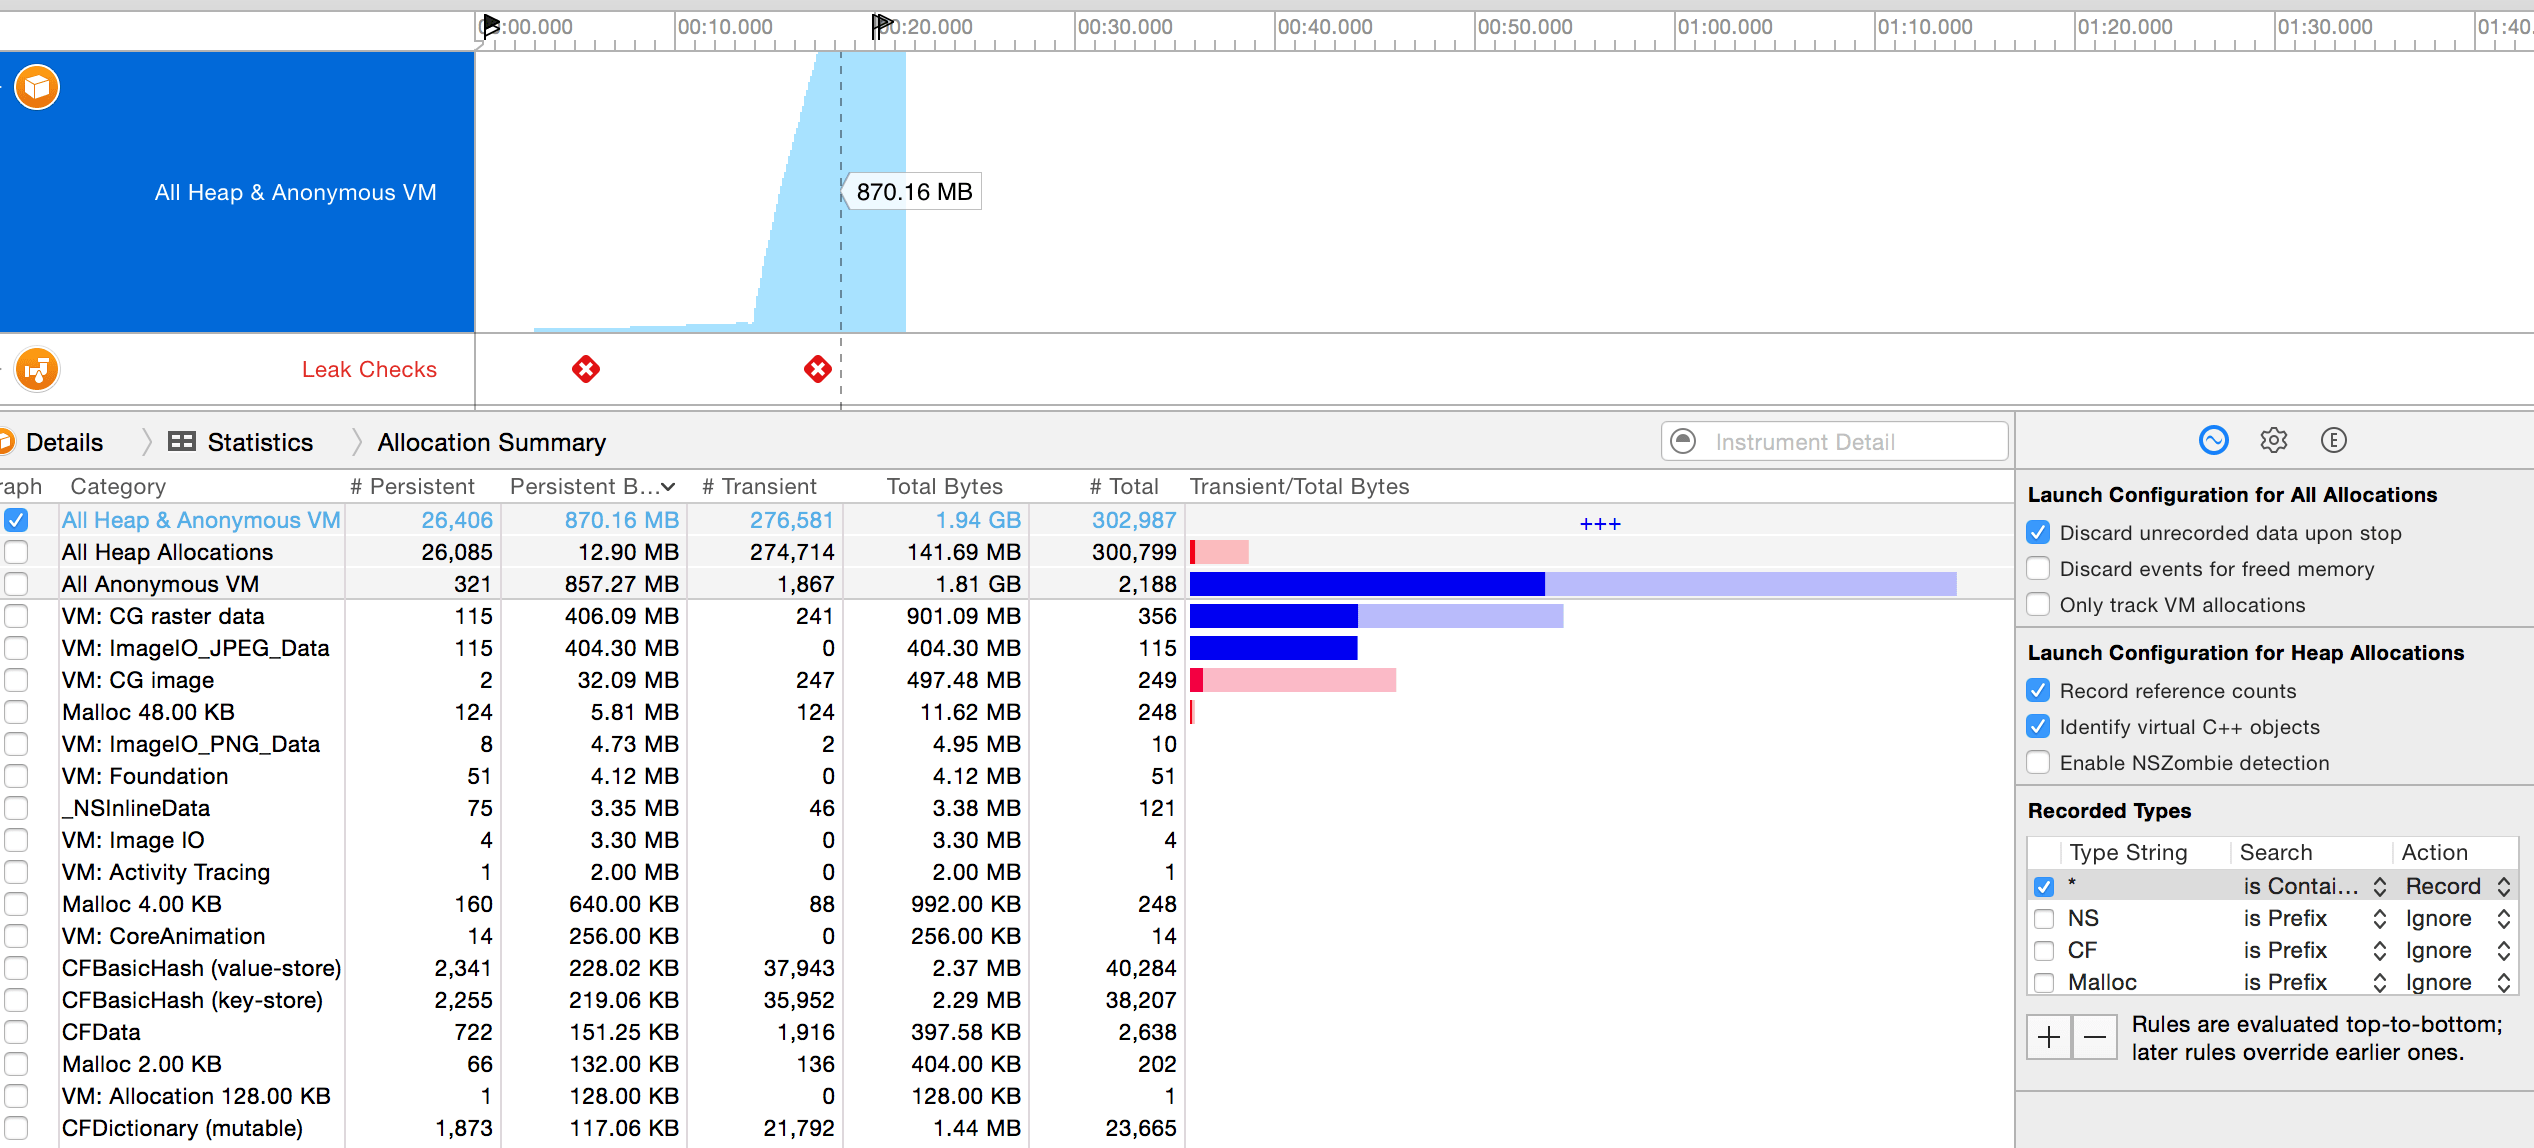Remove a recorded type rule with minus button

coord(2094,1037)
